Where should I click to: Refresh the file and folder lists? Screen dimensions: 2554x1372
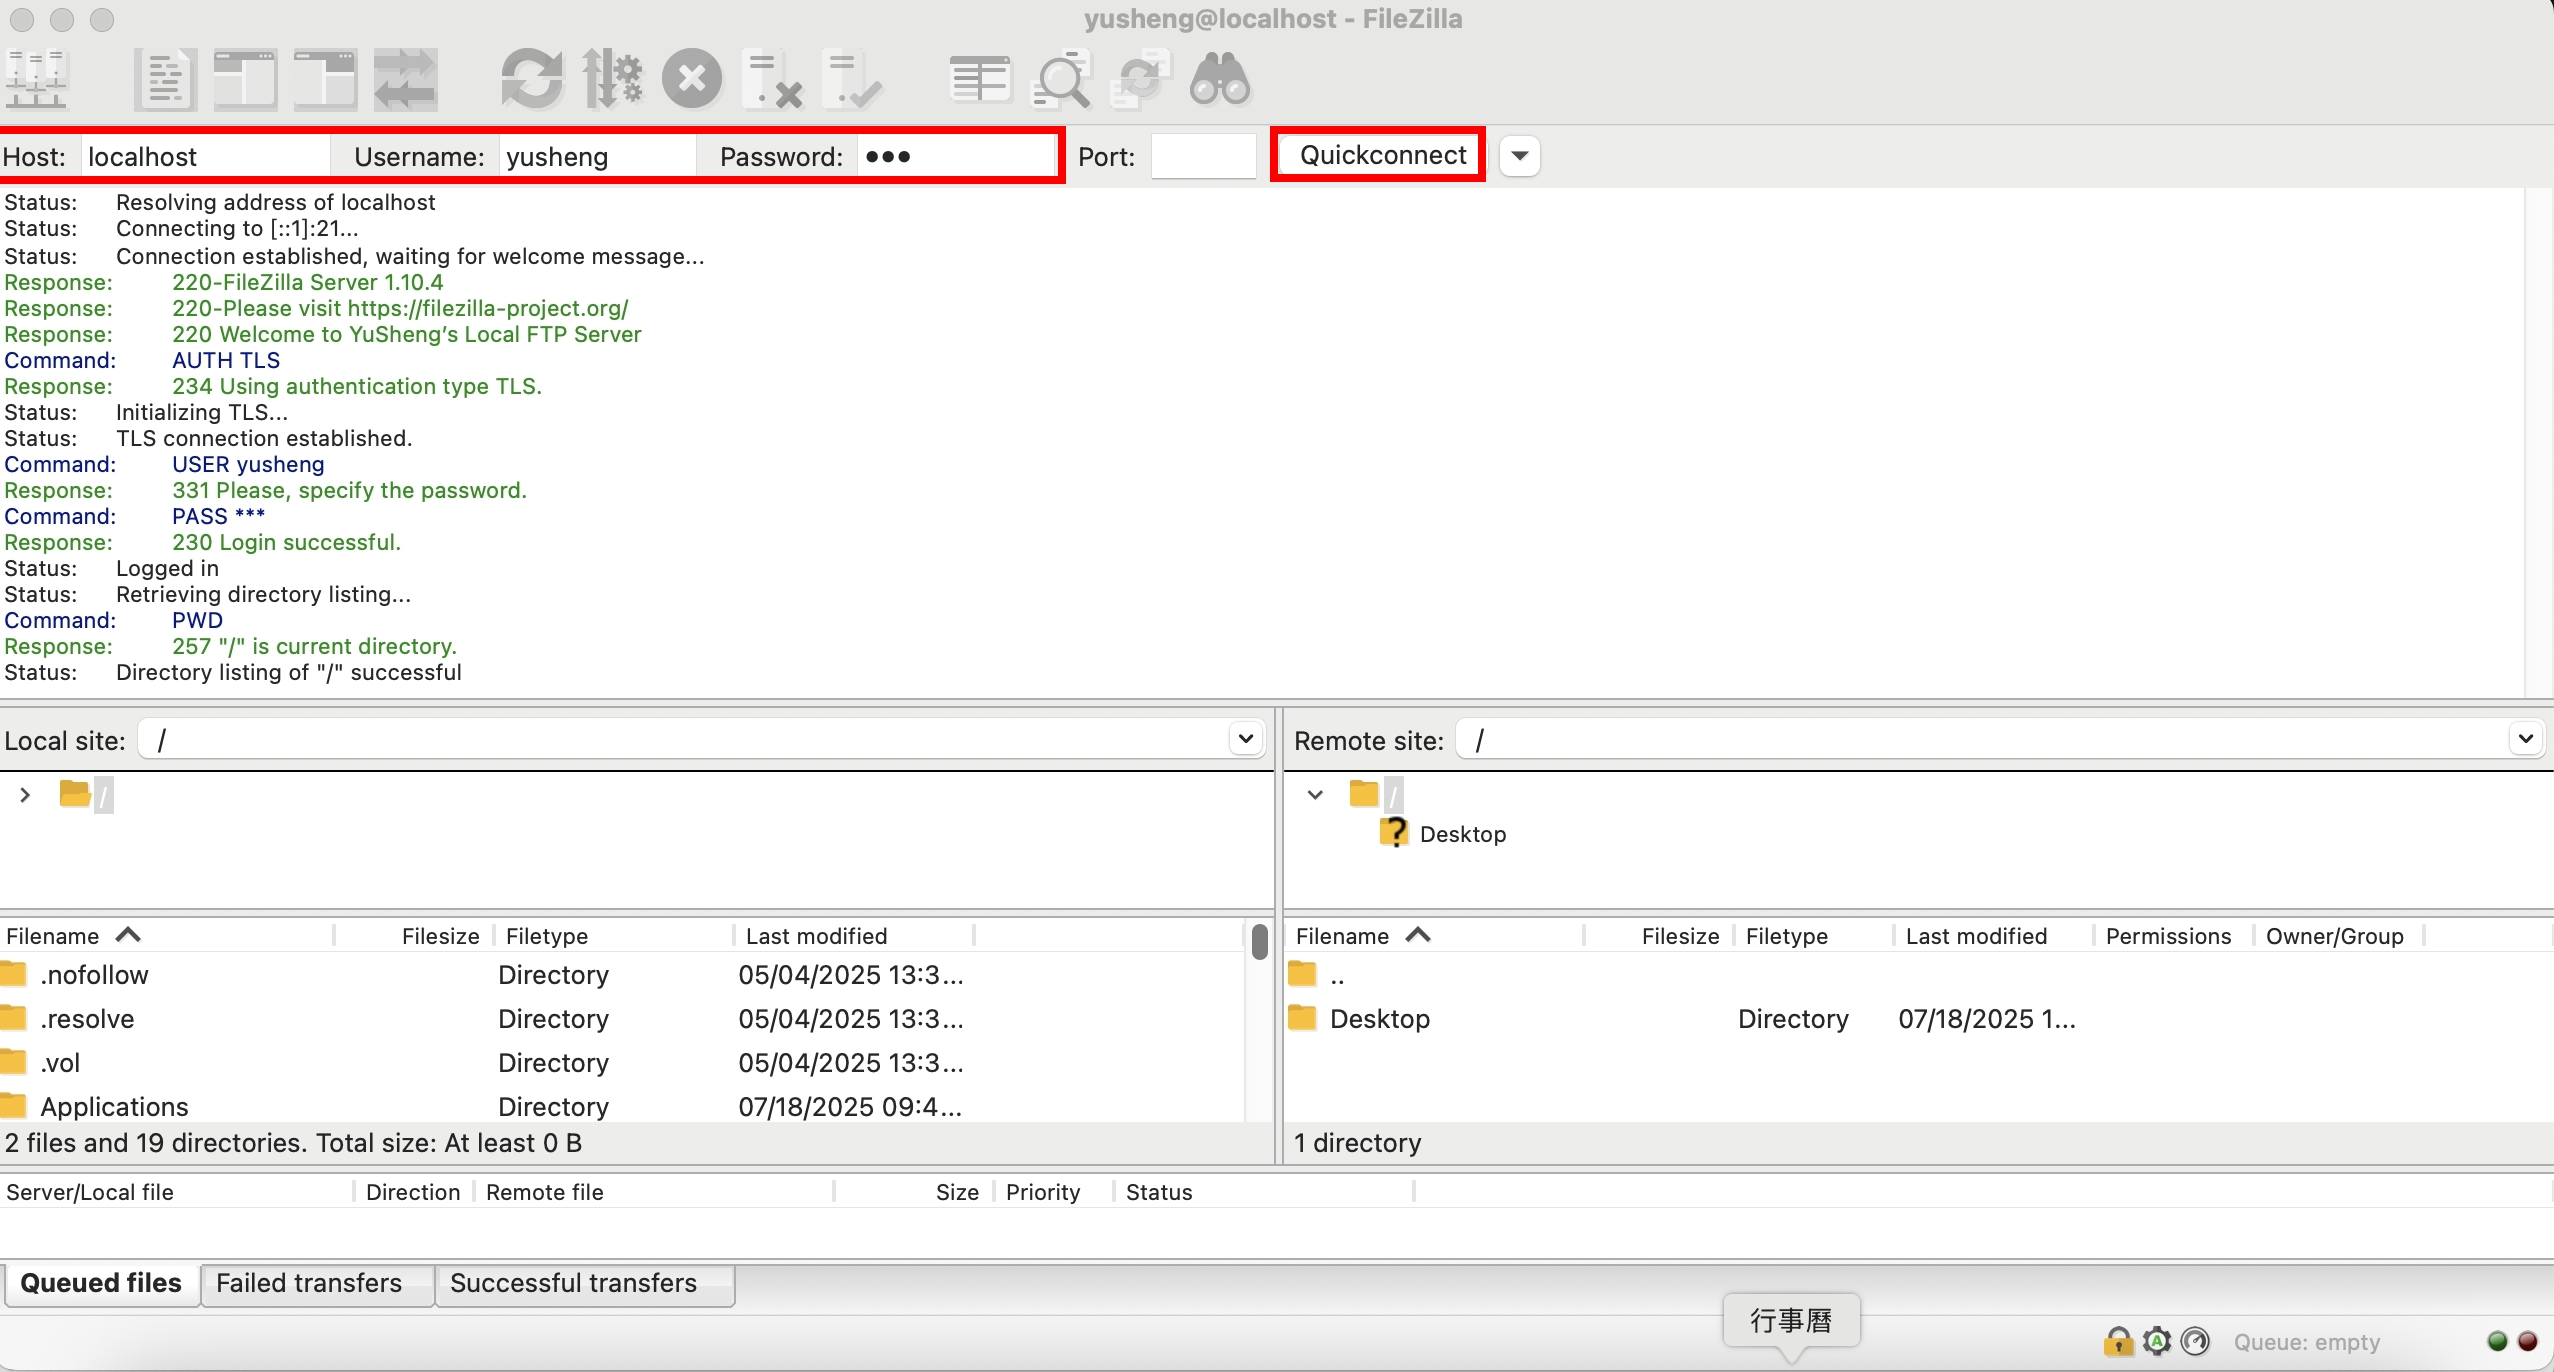(532, 79)
